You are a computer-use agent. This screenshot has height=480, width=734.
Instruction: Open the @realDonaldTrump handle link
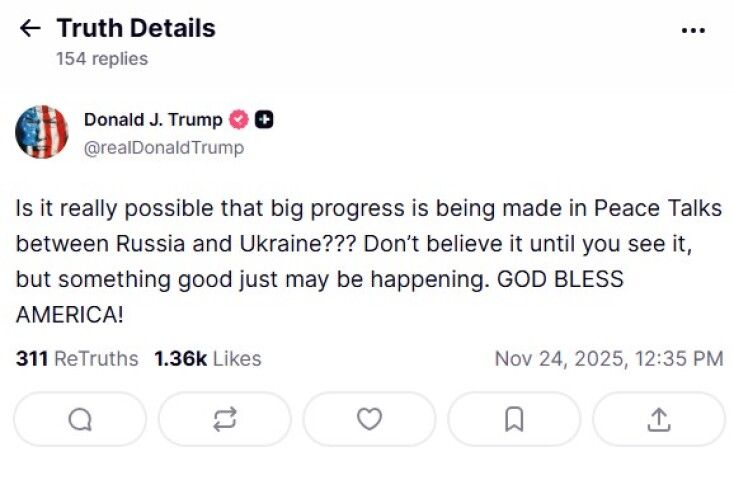pyautogui.click(x=163, y=147)
